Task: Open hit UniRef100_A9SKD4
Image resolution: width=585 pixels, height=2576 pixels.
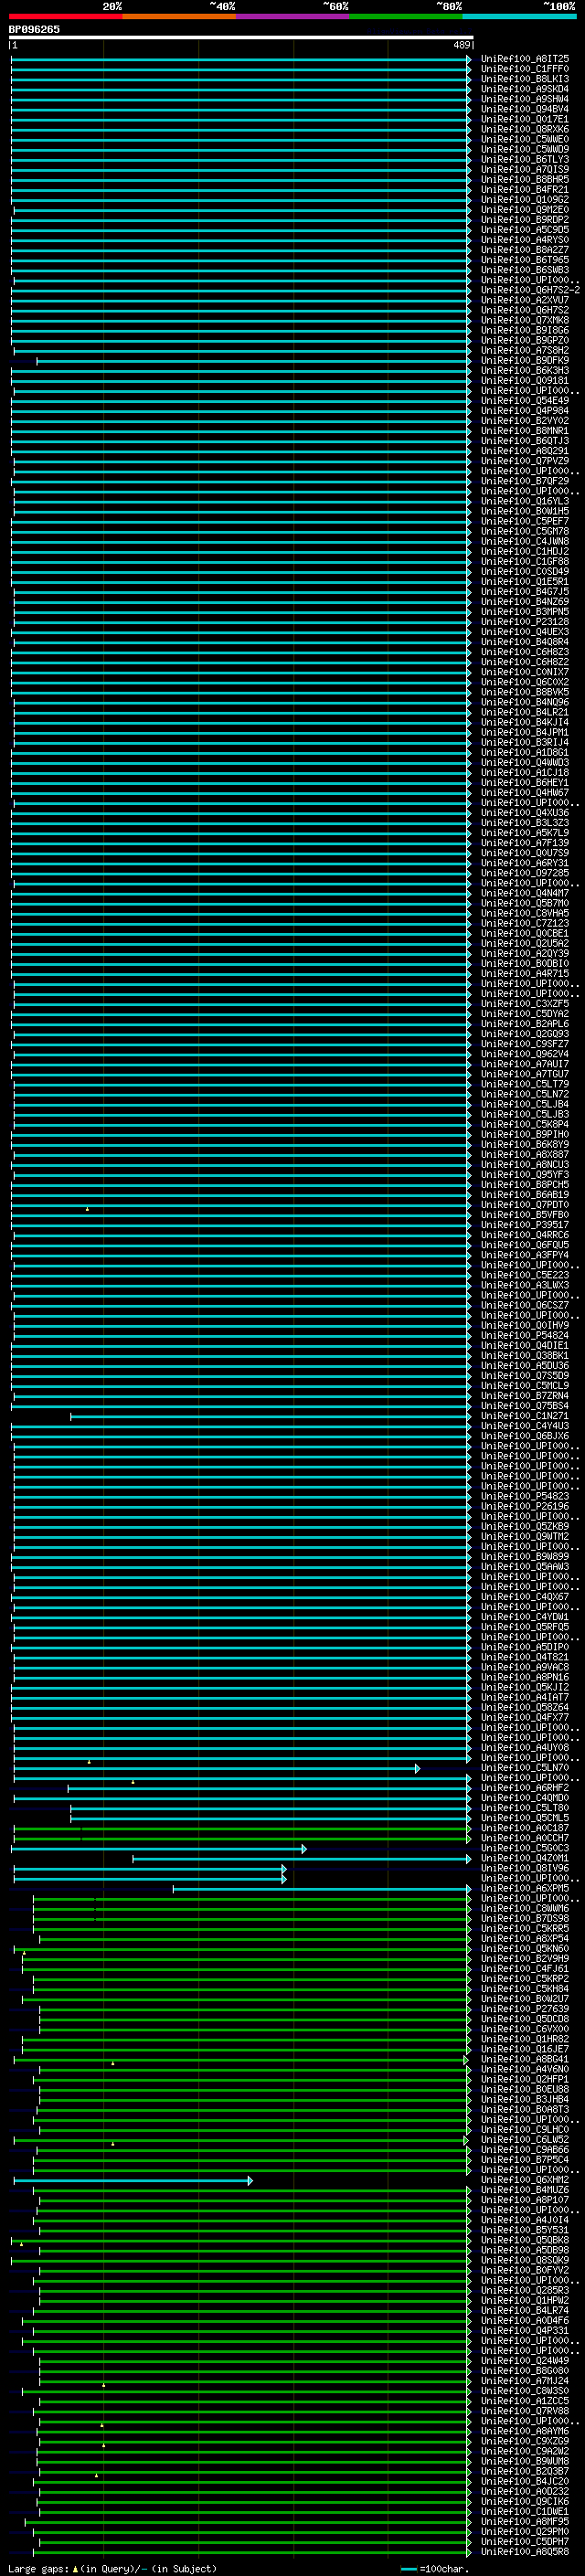Action: coord(525,89)
